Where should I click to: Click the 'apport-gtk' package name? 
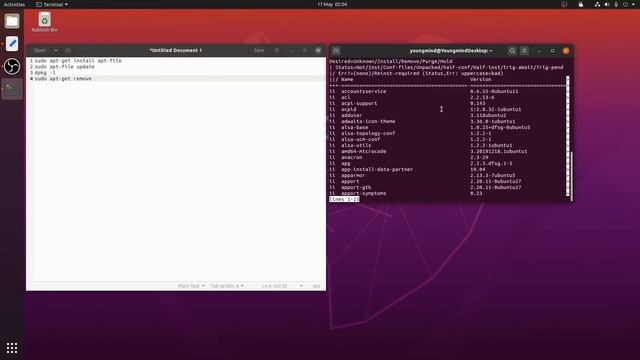pos(356,187)
